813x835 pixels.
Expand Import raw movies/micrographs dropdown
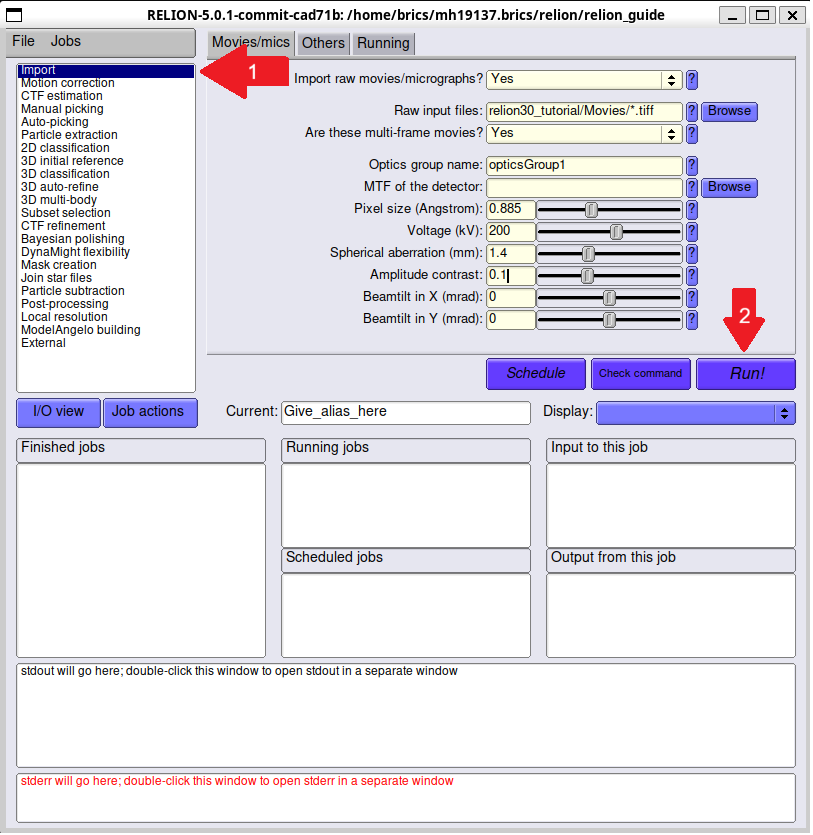click(671, 80)
